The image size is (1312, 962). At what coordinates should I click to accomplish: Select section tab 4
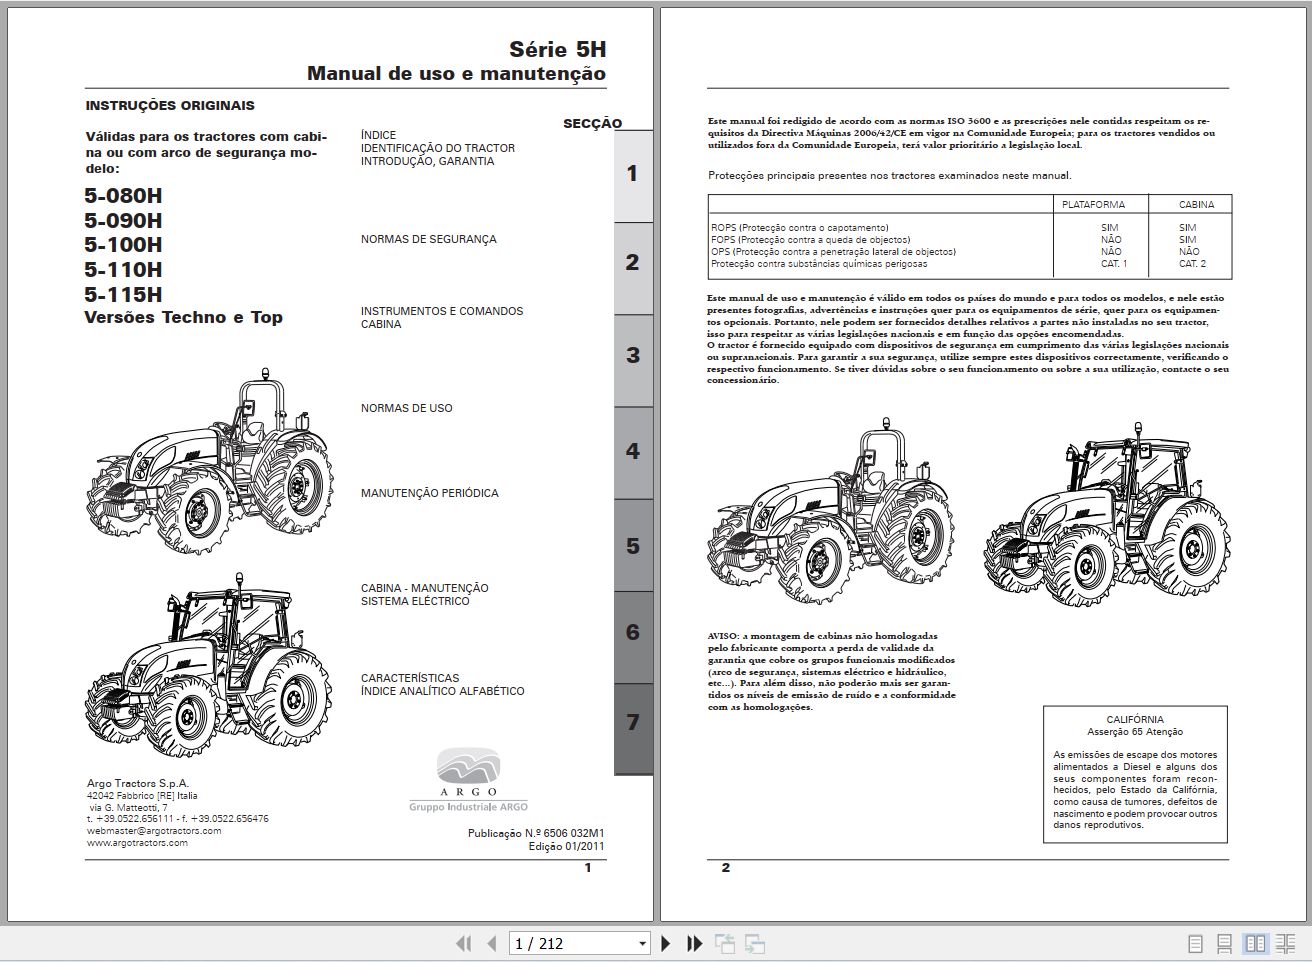632,451
